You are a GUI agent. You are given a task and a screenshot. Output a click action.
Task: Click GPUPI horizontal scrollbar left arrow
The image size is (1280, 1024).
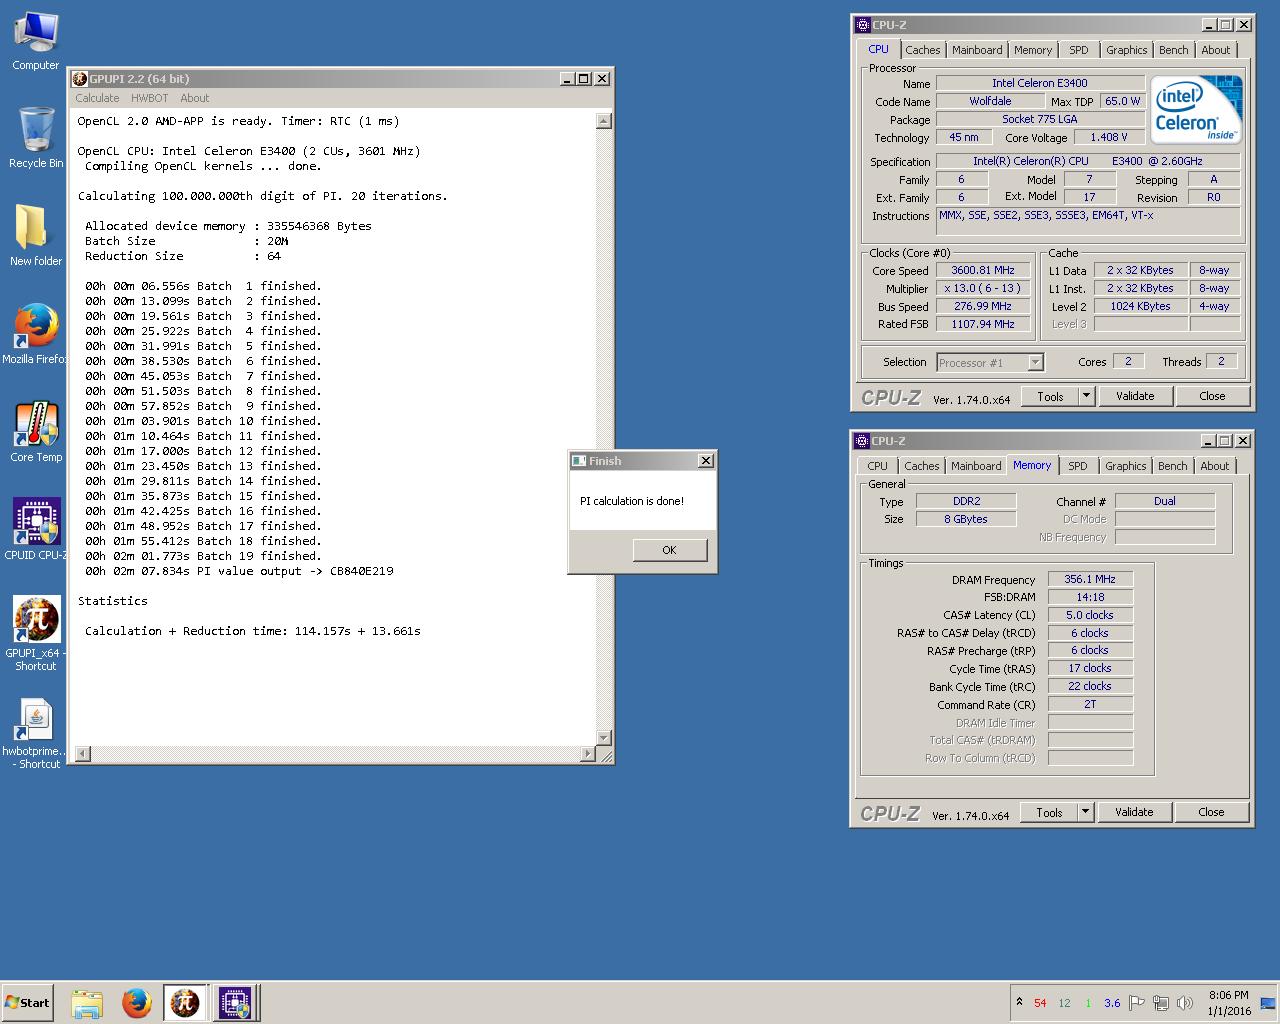point(83,753)
